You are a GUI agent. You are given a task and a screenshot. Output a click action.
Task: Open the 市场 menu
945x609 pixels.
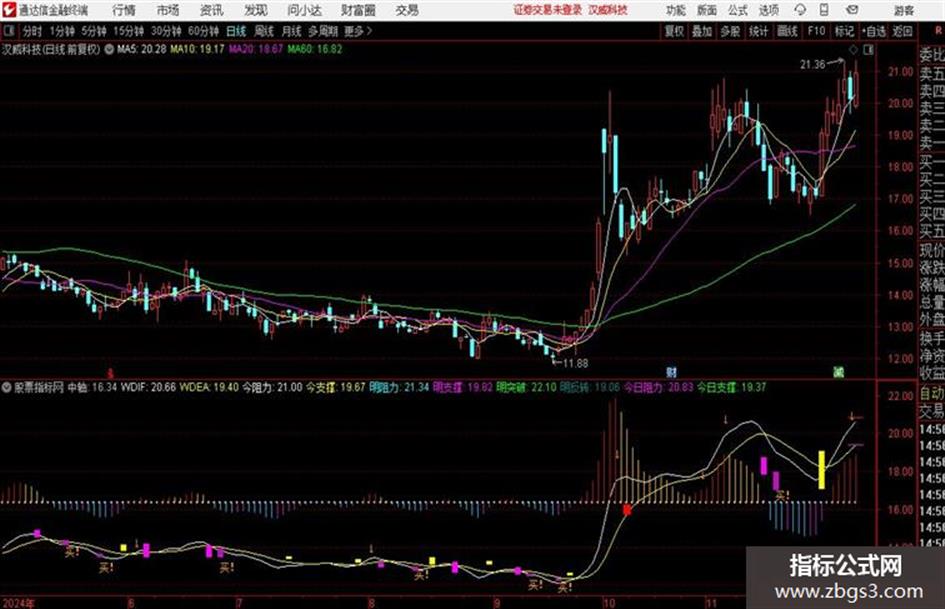[x=168, y=10]
